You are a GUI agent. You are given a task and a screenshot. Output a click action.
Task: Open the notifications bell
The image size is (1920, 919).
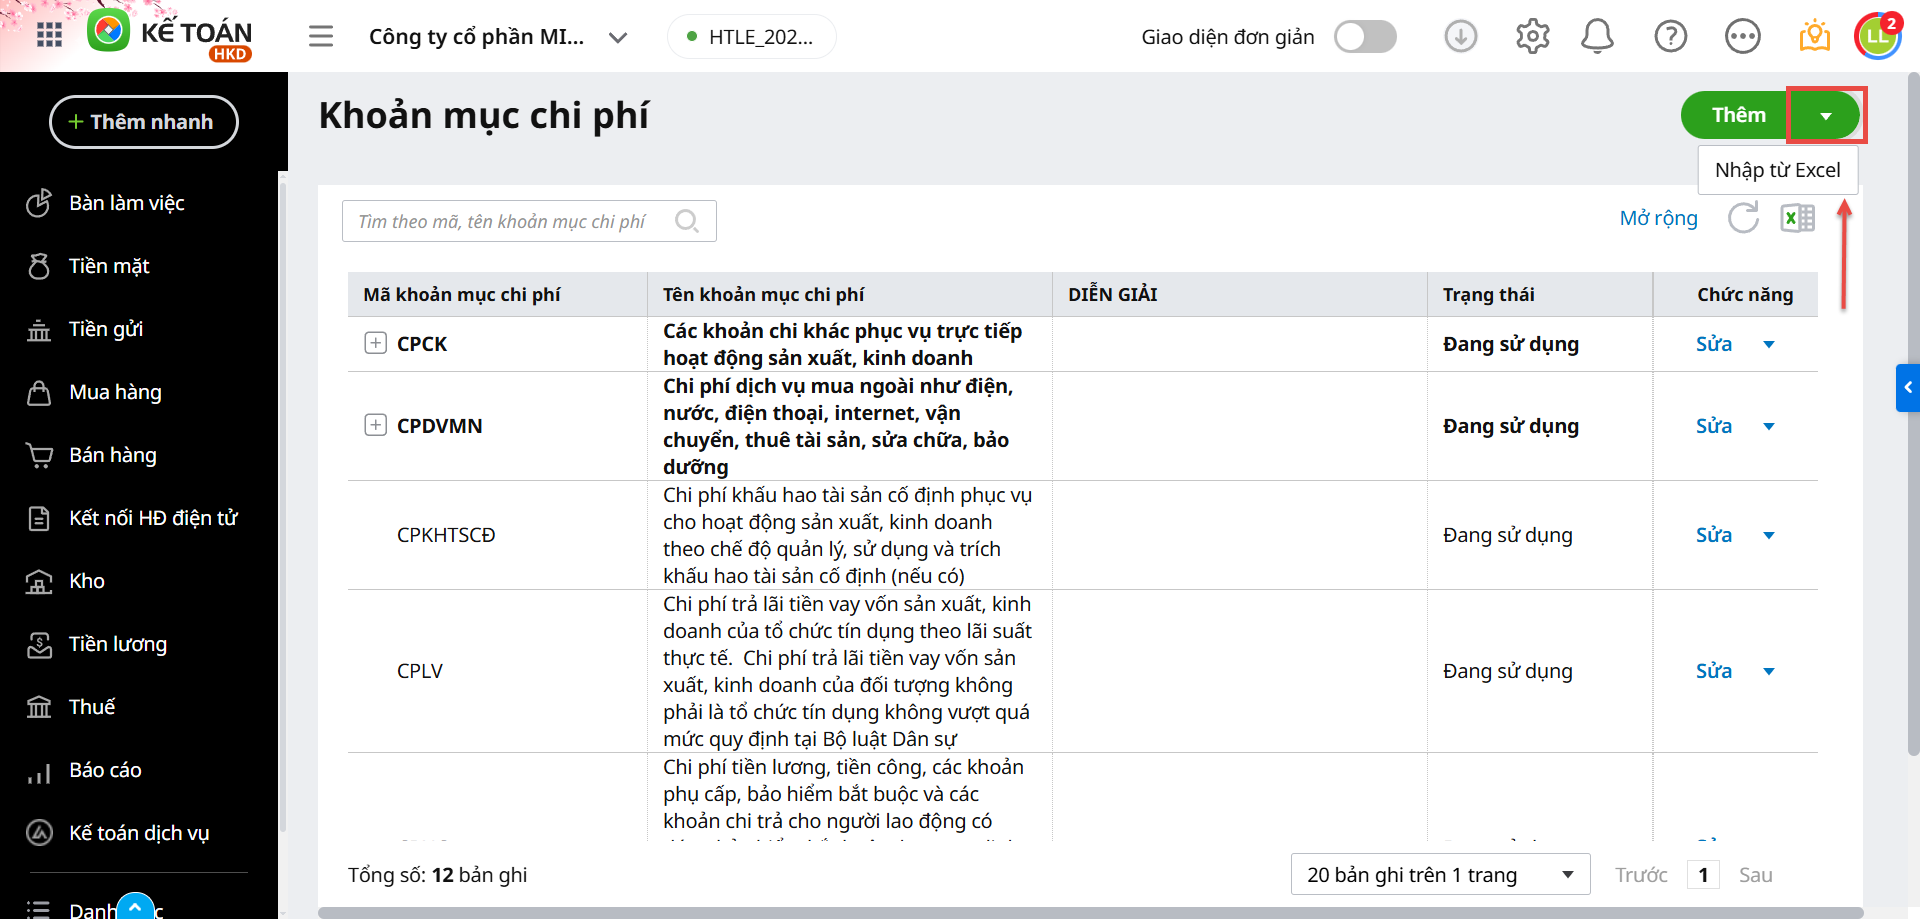click(1597, 37)
